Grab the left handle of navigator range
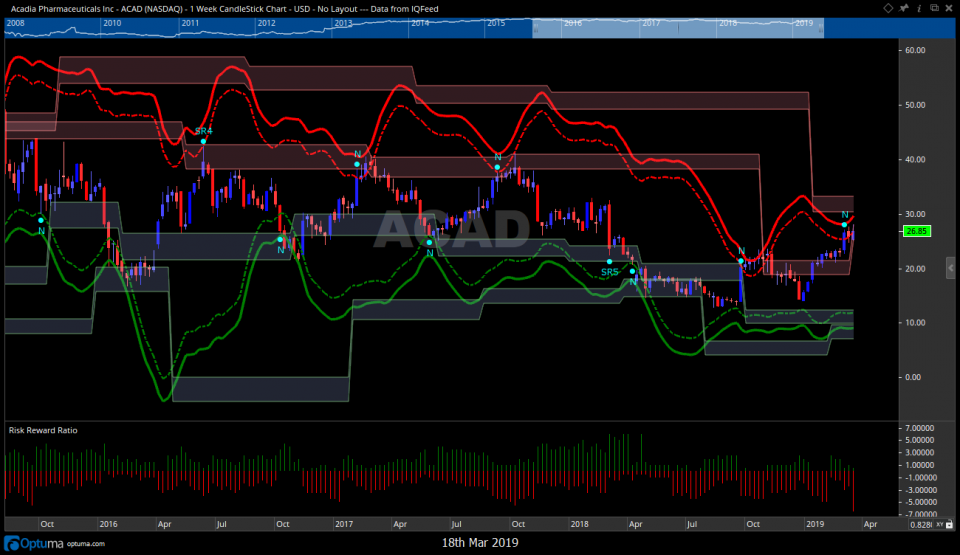This screenshot has width=960, height=555. click(536, 28)
